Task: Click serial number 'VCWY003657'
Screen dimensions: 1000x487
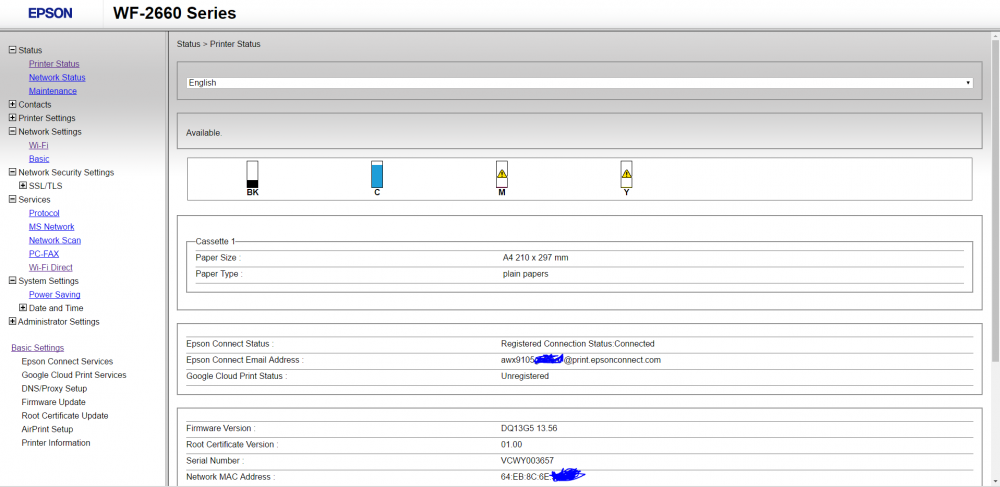Action: [x=527, y=460]
